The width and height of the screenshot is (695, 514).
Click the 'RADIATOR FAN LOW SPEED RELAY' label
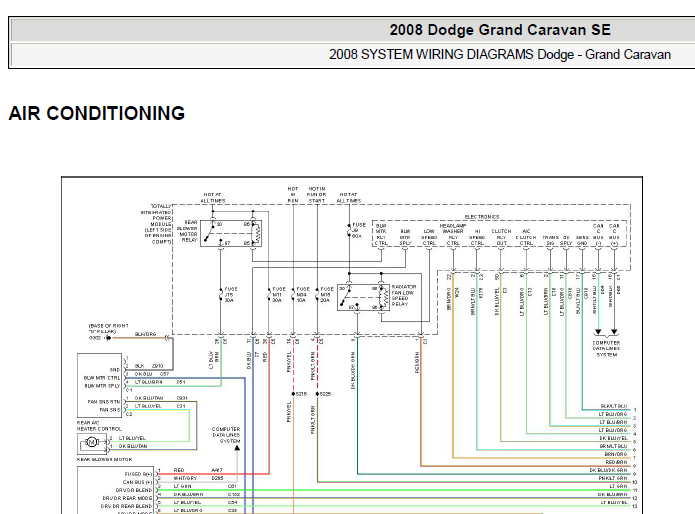403,295
